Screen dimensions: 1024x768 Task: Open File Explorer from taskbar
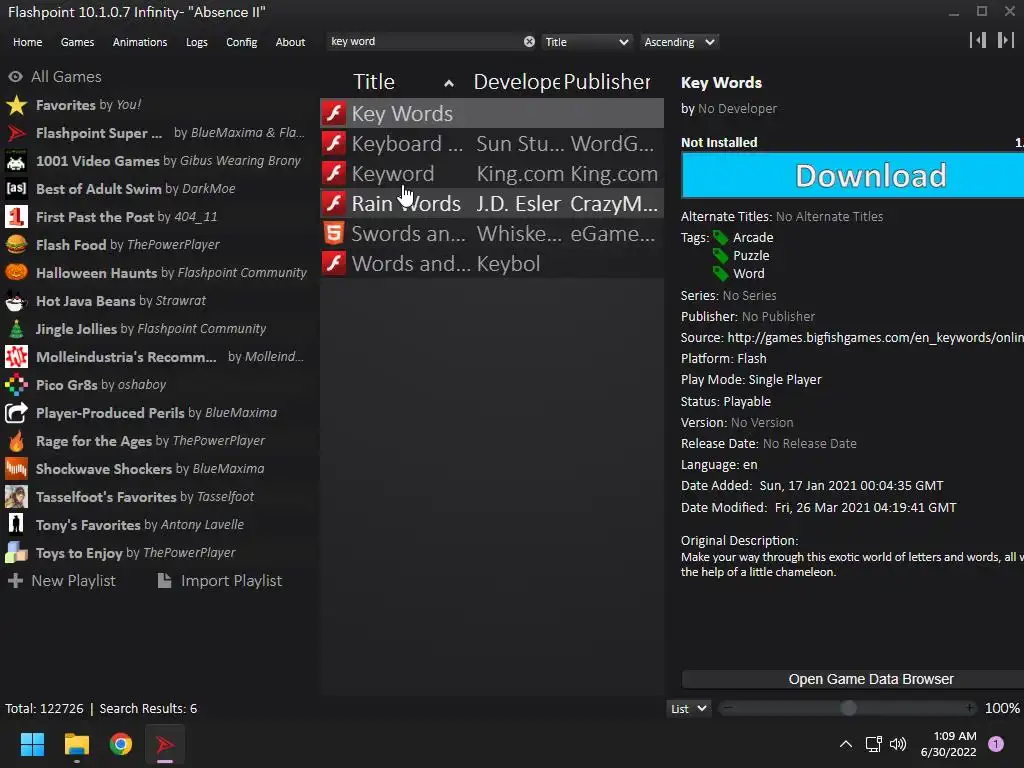pyautogui.click(x=76, y=744)
